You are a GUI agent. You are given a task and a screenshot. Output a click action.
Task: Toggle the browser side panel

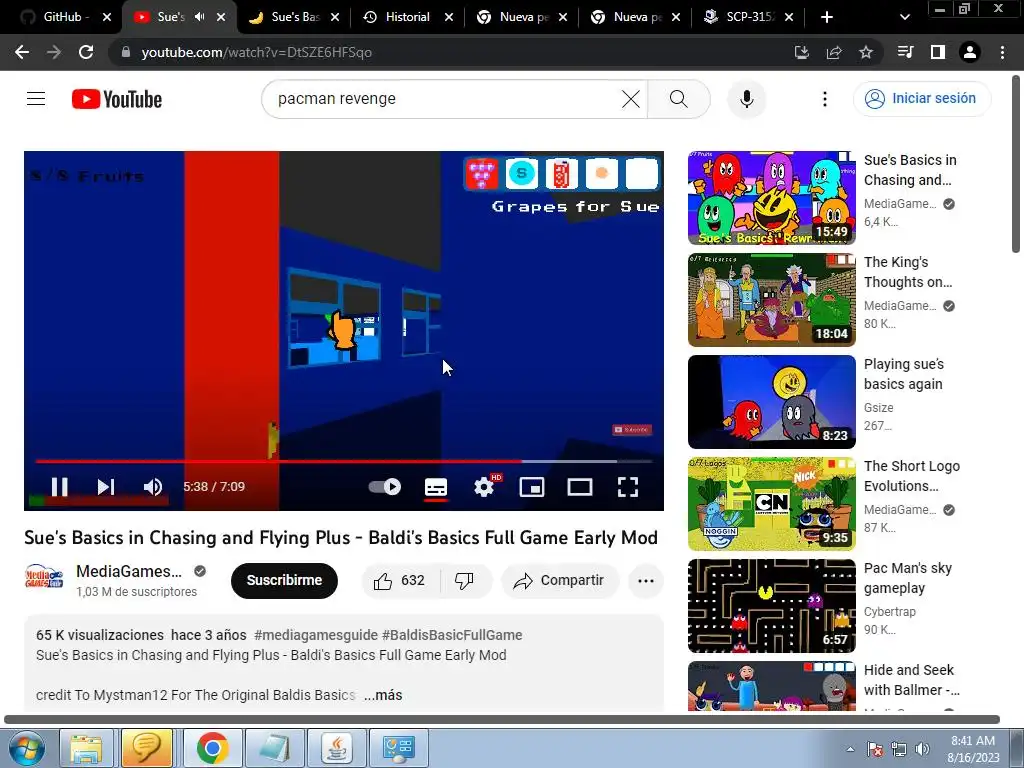(x=938, y=52)
